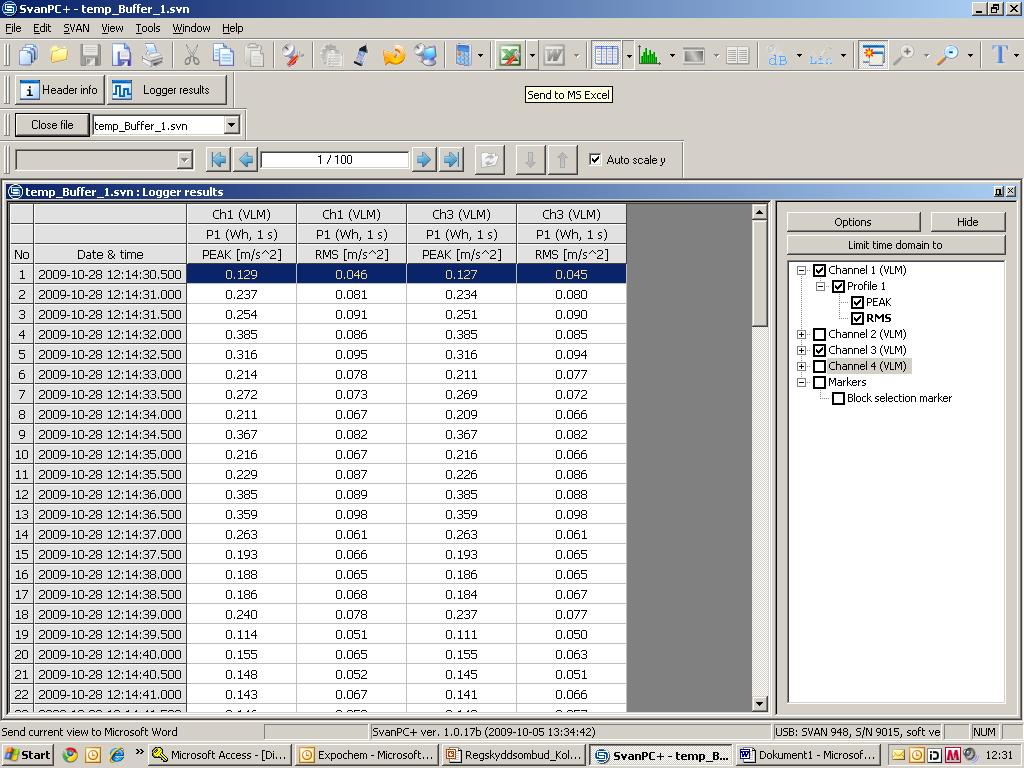Open the Edit menu
The height and width of the screenshot is (768, 1024).
[42, 28]
